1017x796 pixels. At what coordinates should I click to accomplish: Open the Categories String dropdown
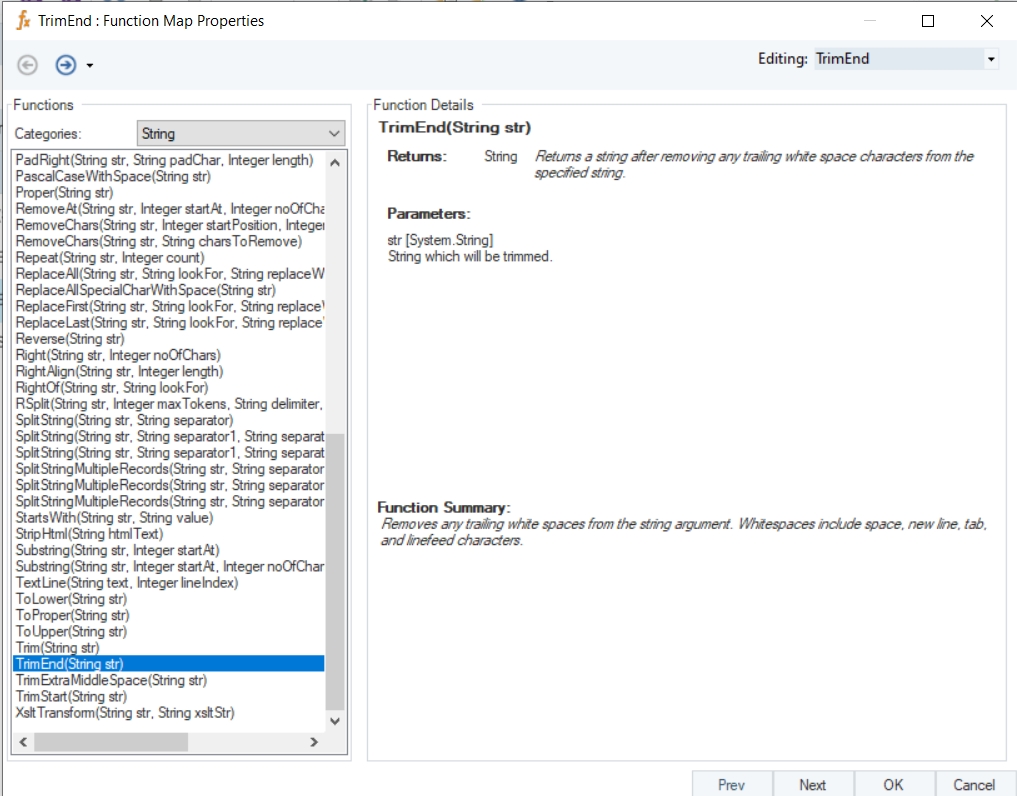point(334,134)
